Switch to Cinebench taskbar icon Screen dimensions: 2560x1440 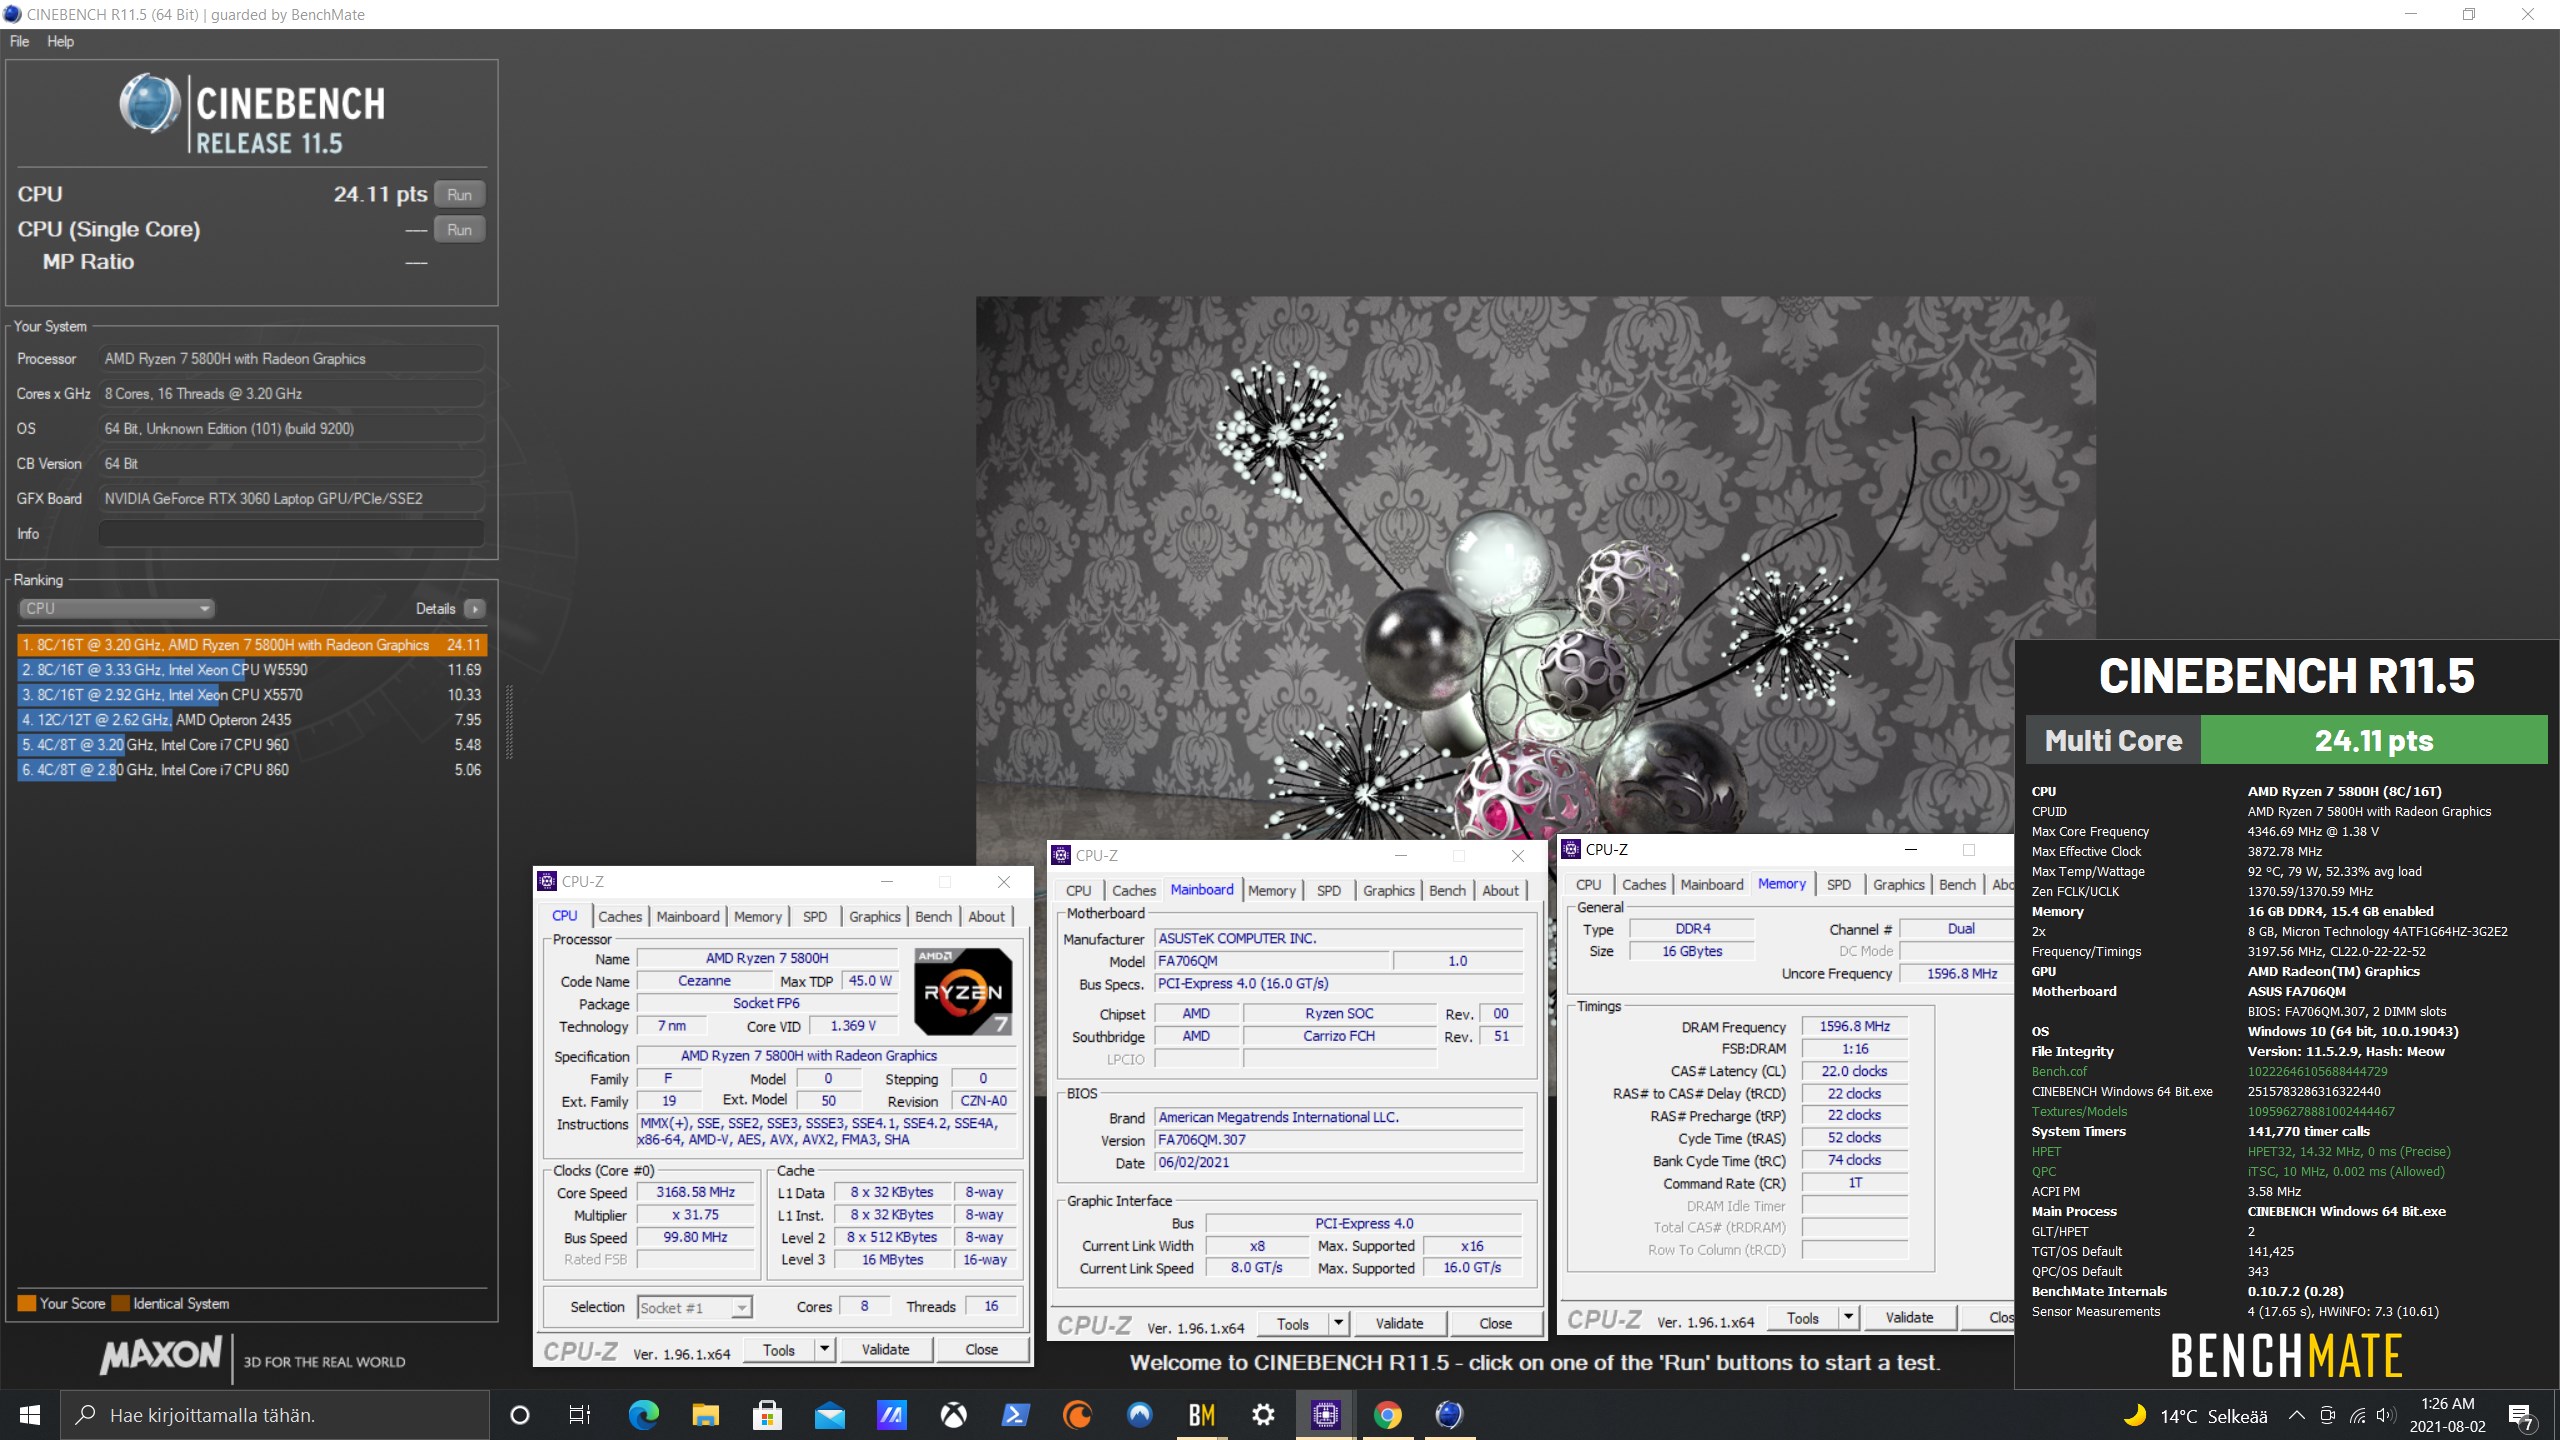1449,1415
